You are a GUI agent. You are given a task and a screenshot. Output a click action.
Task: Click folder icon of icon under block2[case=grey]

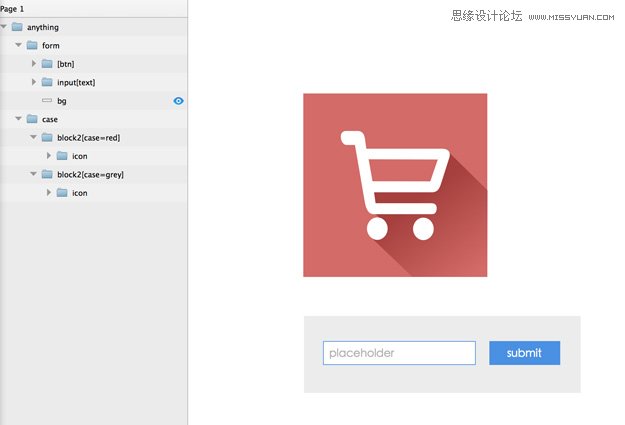pyautogui.click(x=62, y=193)
